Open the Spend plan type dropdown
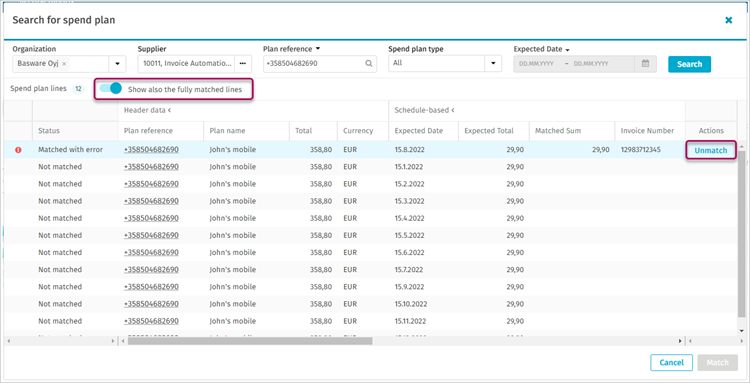 (x=493, y=64)
